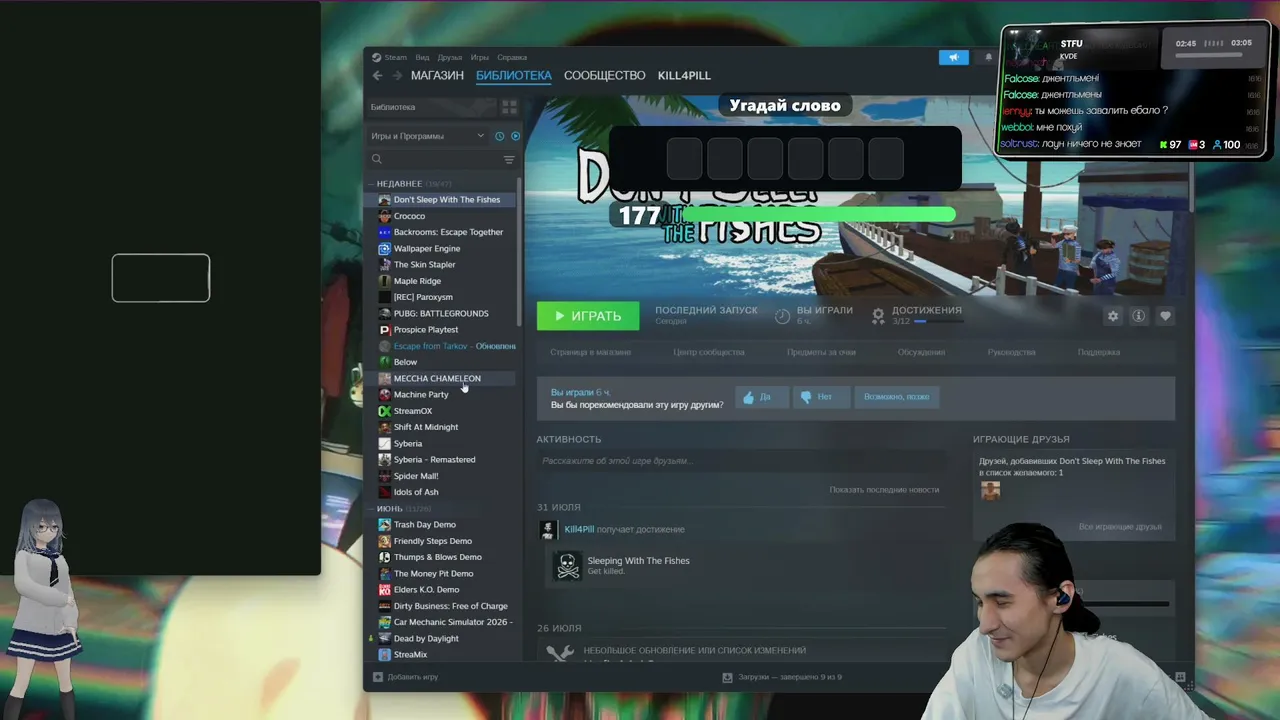The image size is (1280, 720).
Task: Open Игры и Программы dropdown
Action: pos(427,136)
